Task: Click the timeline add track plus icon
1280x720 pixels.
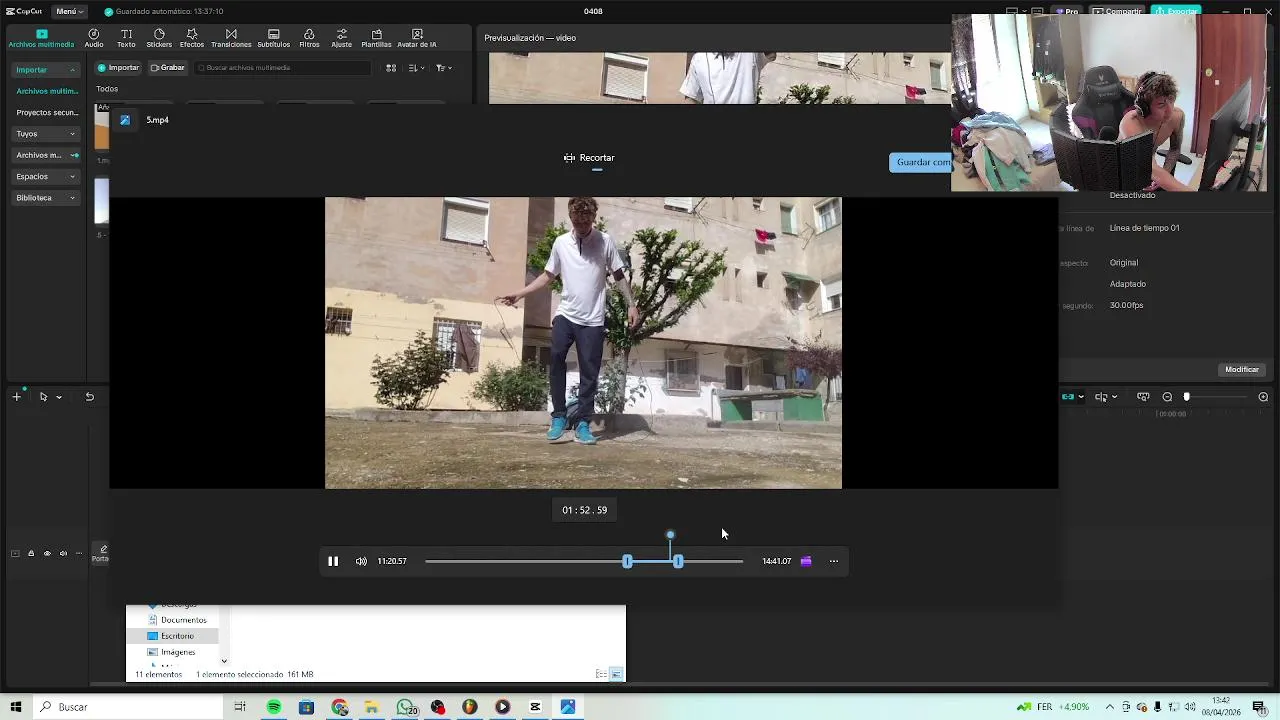Action: pyautogui.click(x=16, y=397)
